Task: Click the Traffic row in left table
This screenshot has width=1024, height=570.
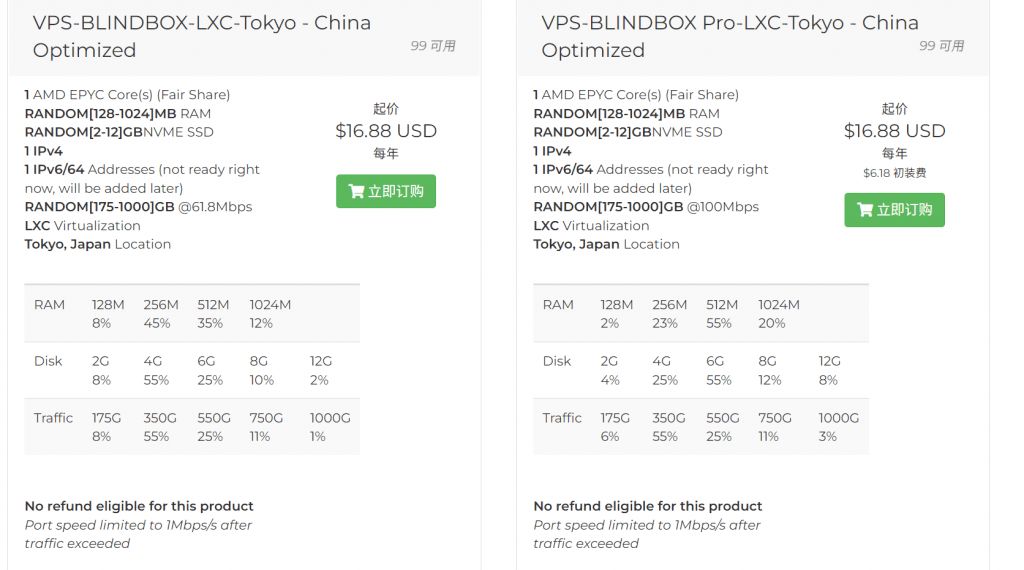Action: pos(192,426)
